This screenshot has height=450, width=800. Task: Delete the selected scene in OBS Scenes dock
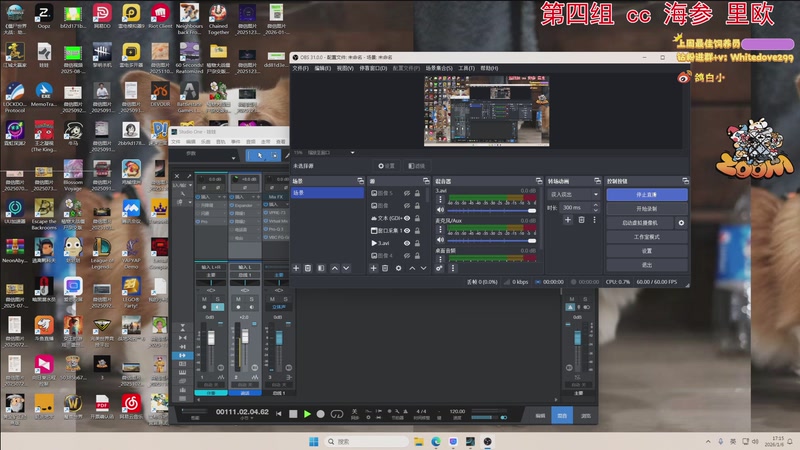coord(308,268)
